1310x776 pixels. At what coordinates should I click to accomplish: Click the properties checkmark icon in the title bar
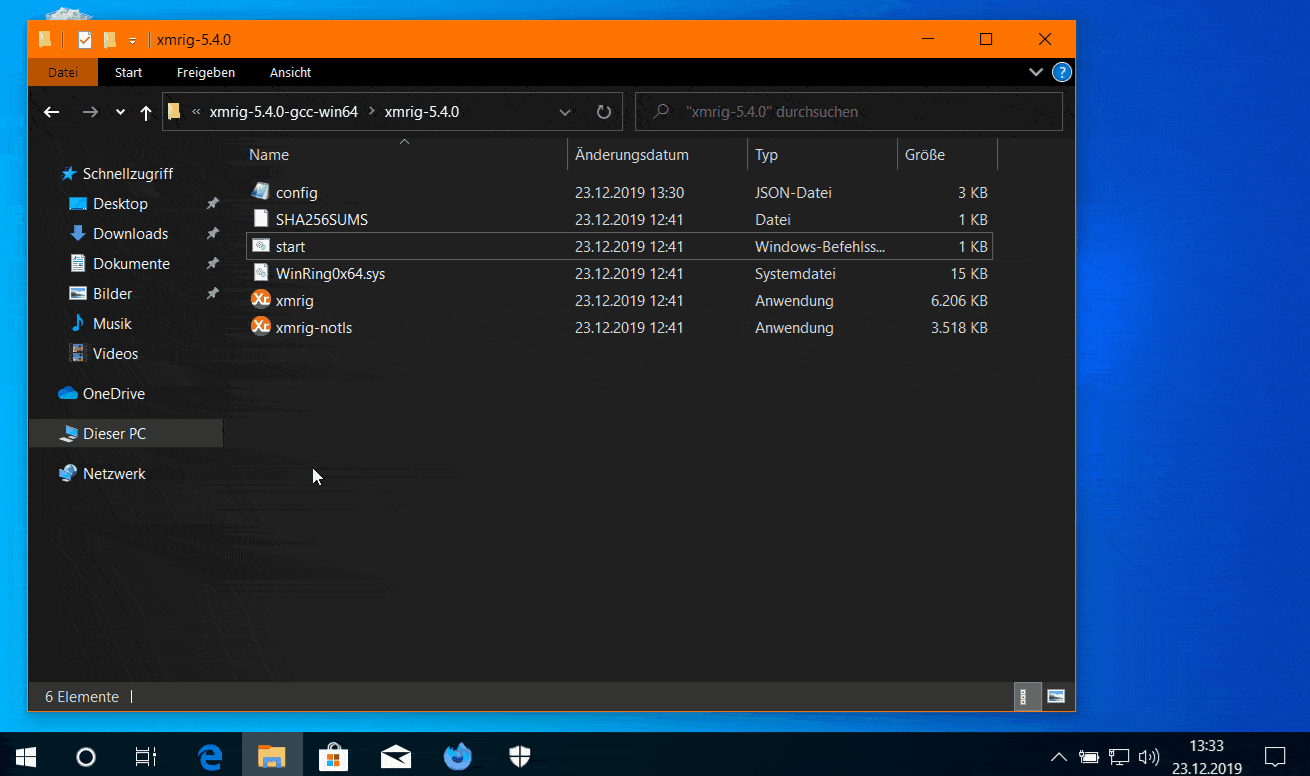(85, 40)
